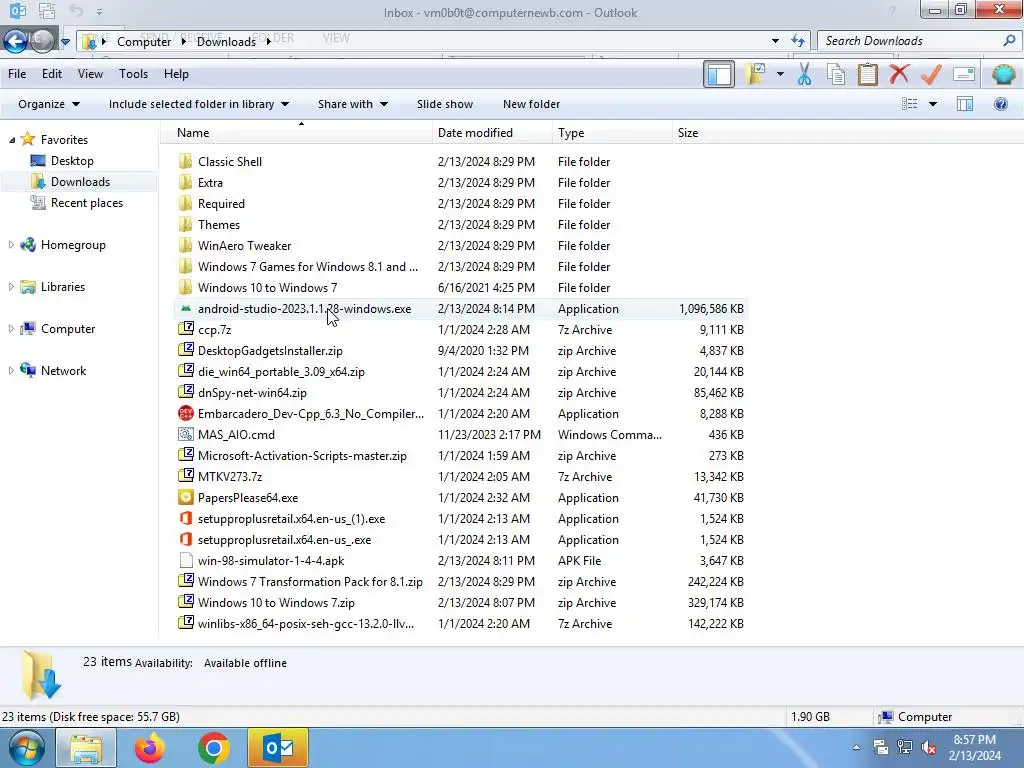Click the New folder button
Viewport: 1024px width, 768px height.
[531, 104]
